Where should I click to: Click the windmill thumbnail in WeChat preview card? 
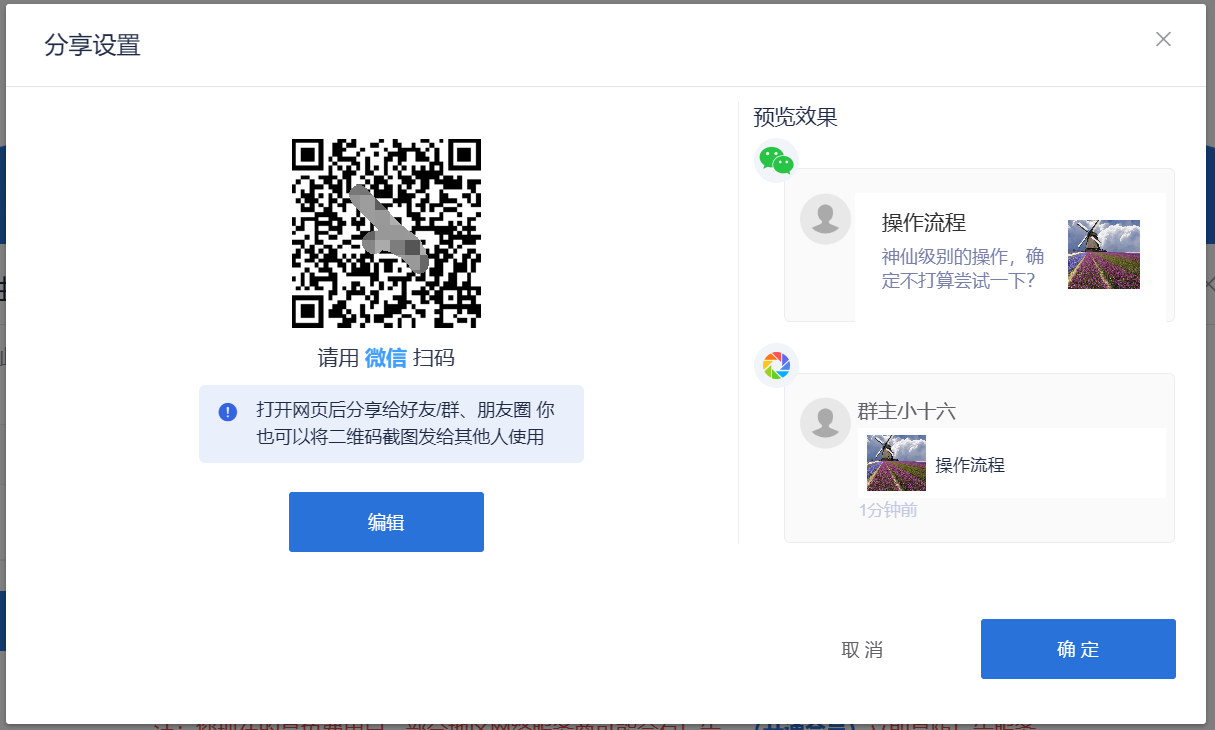click(1104, 254)
